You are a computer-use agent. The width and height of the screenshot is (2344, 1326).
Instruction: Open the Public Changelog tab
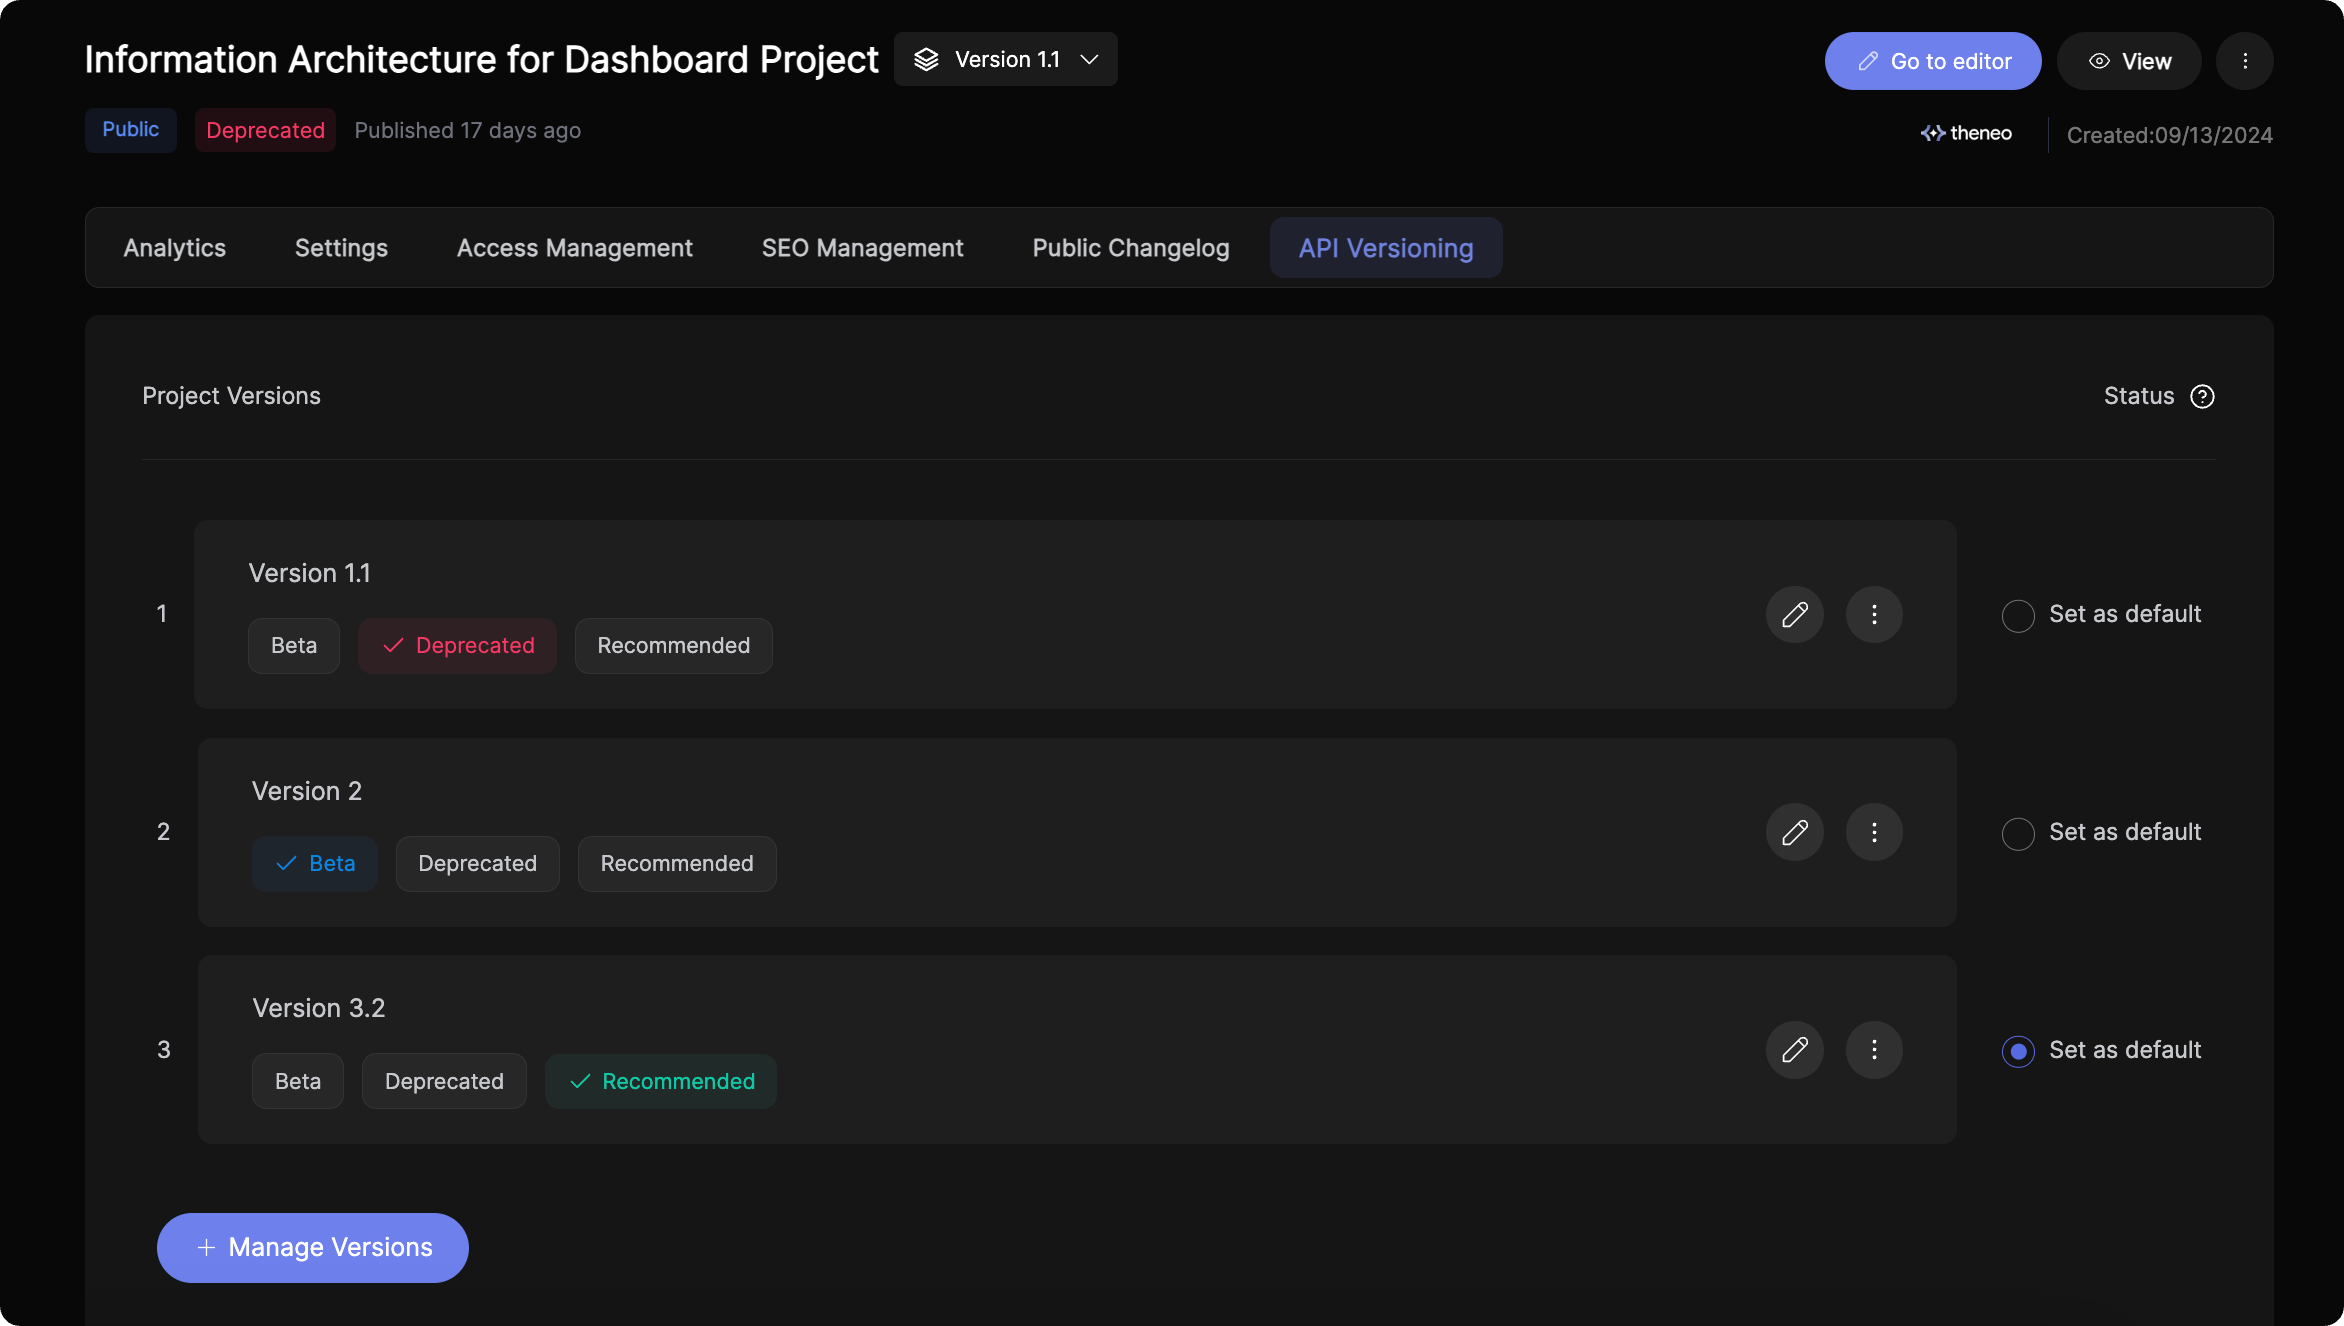[x=1130, y=248]
